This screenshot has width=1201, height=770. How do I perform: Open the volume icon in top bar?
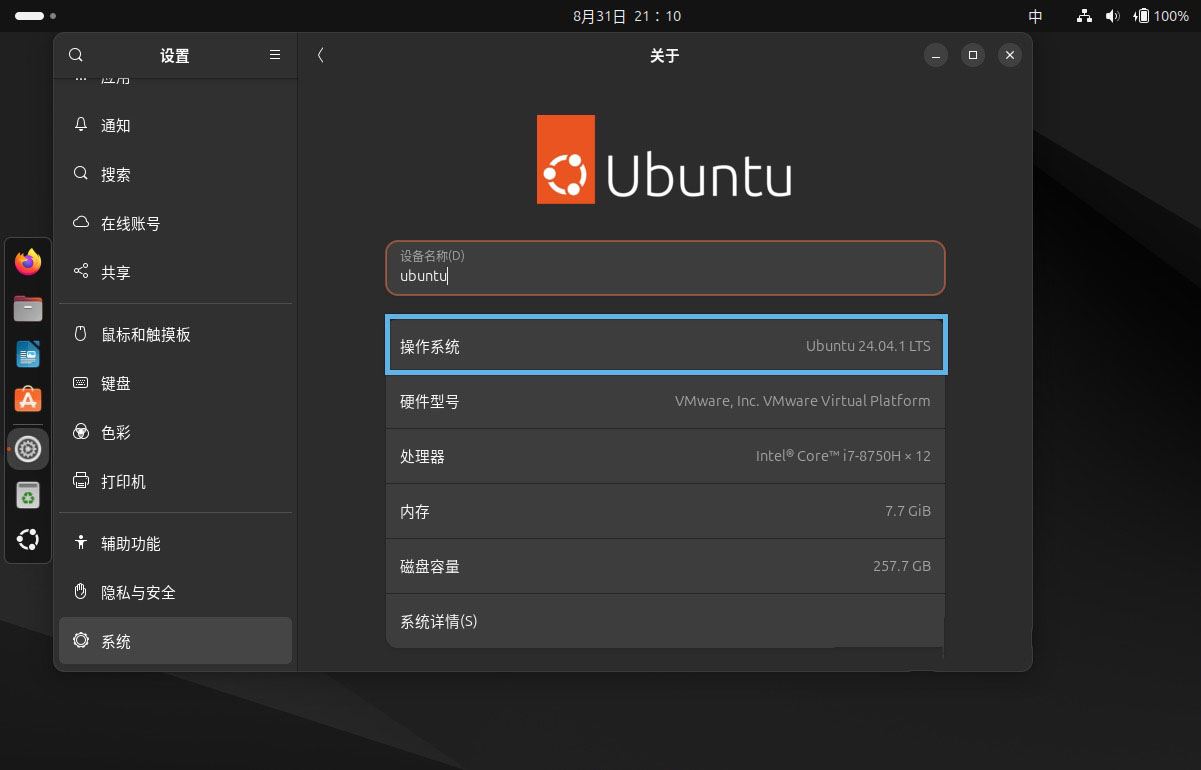(x=1112, y=16)
